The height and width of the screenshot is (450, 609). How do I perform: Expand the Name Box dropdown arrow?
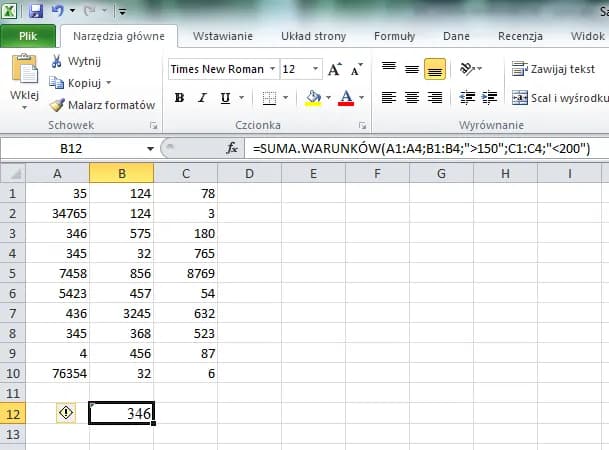point(149,148)
